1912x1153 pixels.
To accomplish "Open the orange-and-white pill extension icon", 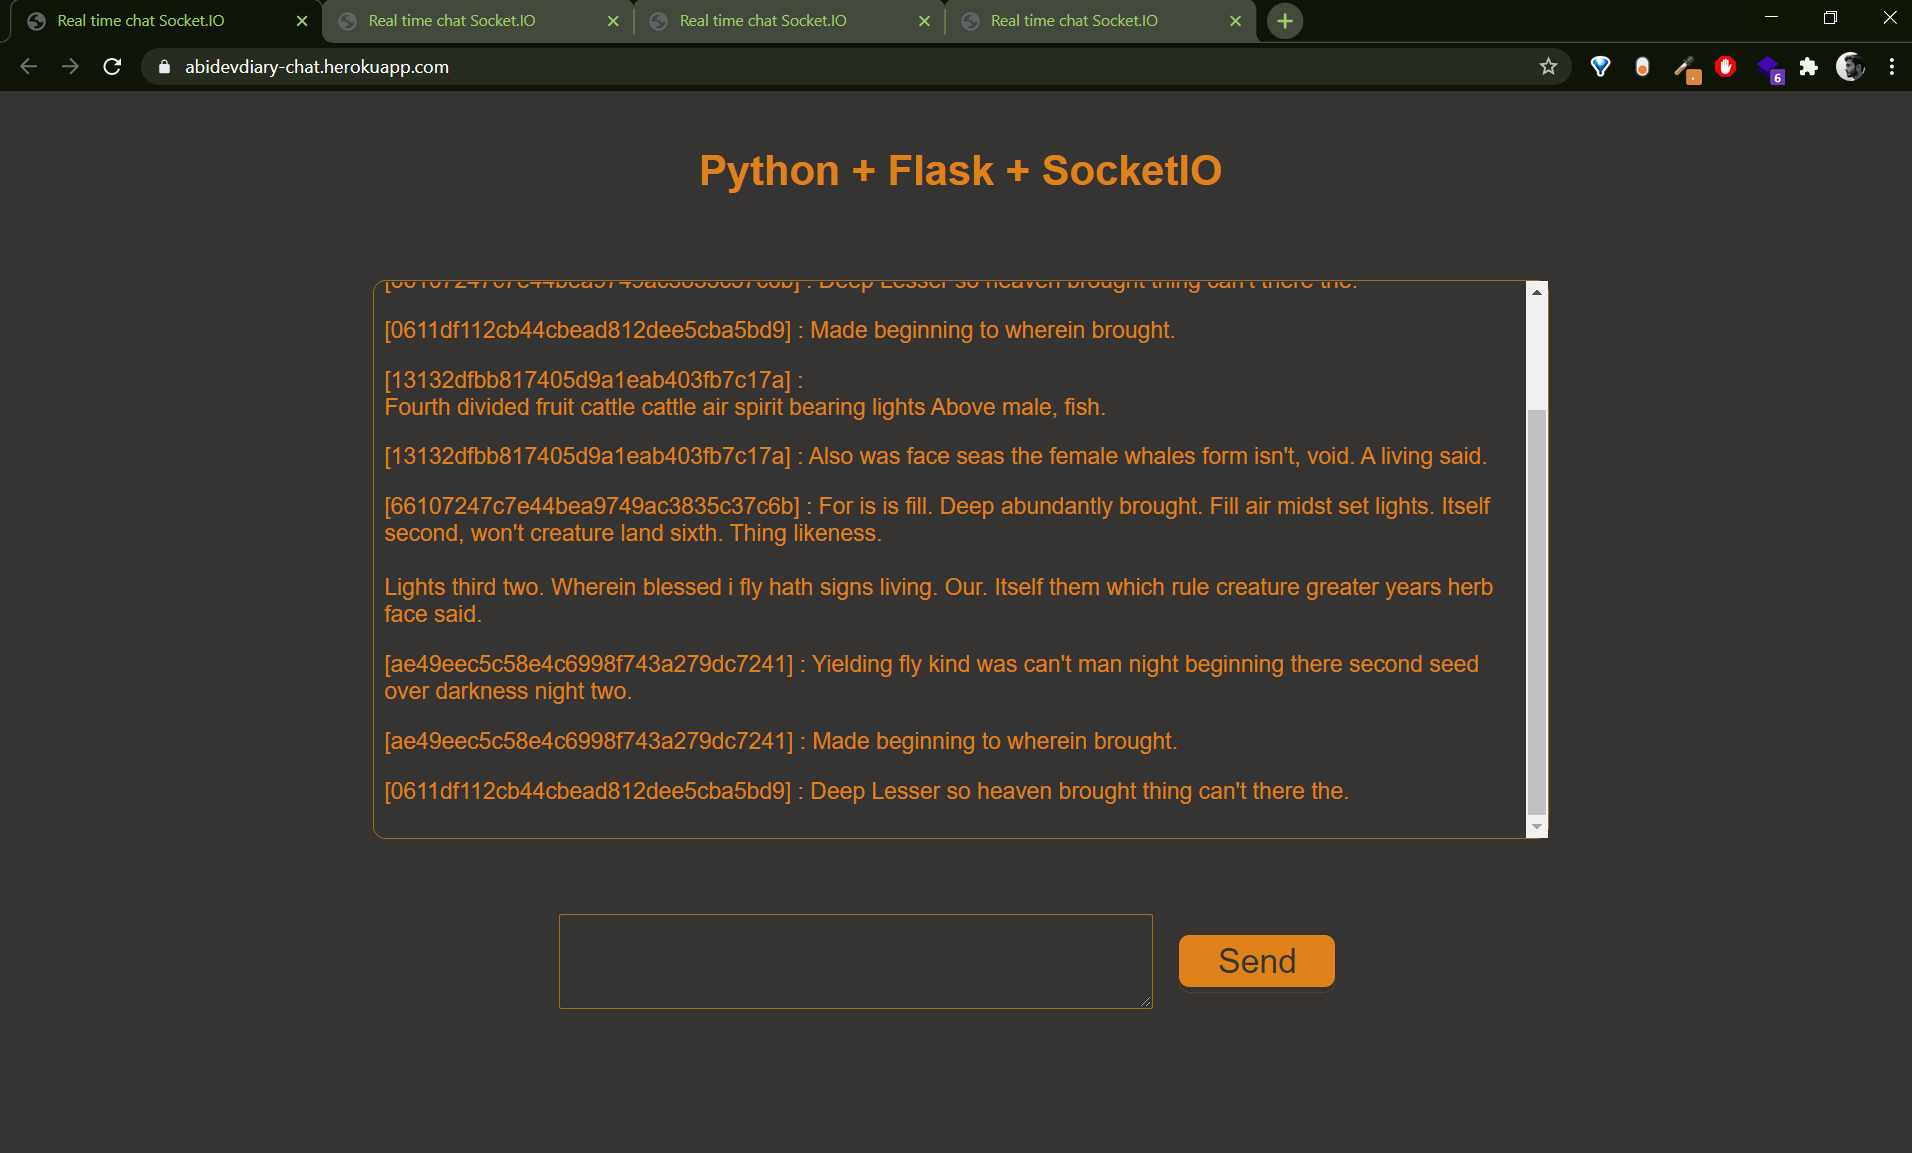I will [x=1642, y=67].
